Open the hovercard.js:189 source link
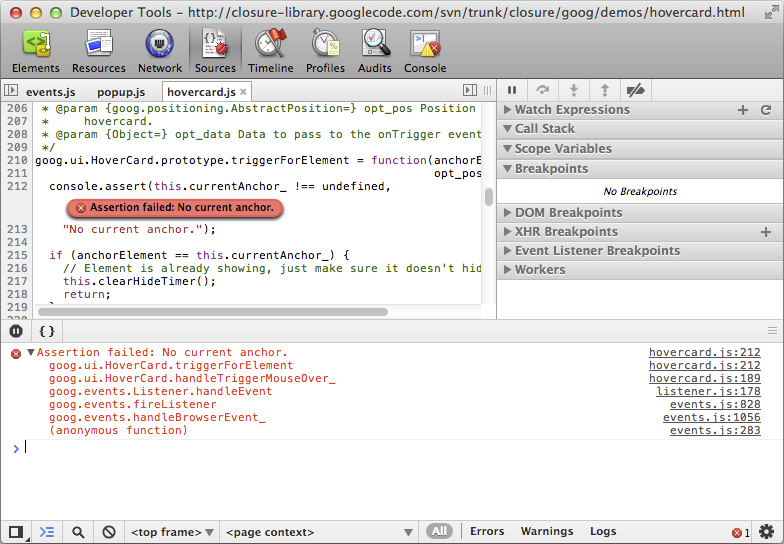 pyautogui.click(x=704, y=379)
